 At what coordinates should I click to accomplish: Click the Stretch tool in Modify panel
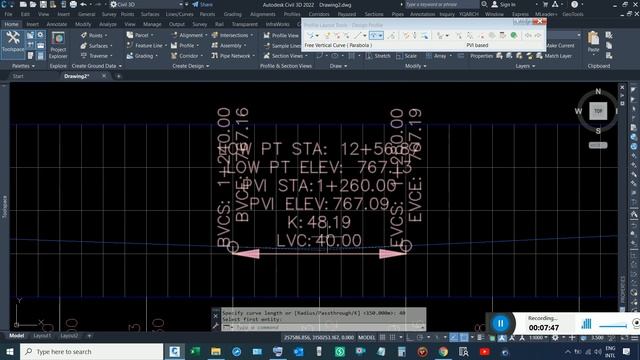coord(378,56)
